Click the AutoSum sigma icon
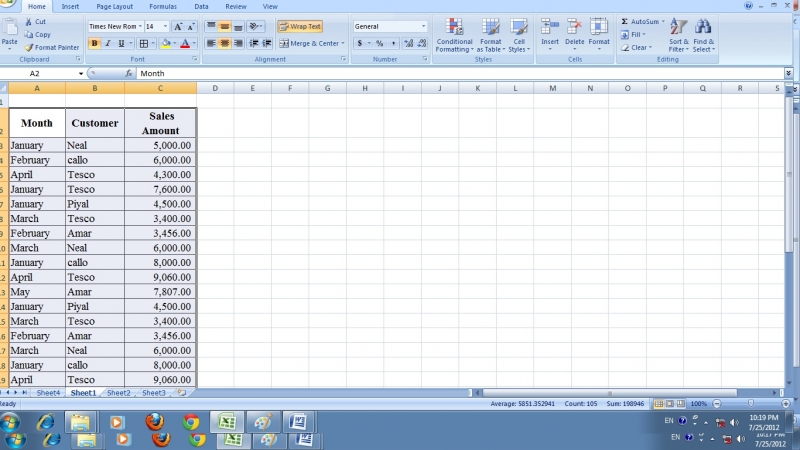Image resolution: width=800 pixels, height=450 pixels. coord(625,21)
